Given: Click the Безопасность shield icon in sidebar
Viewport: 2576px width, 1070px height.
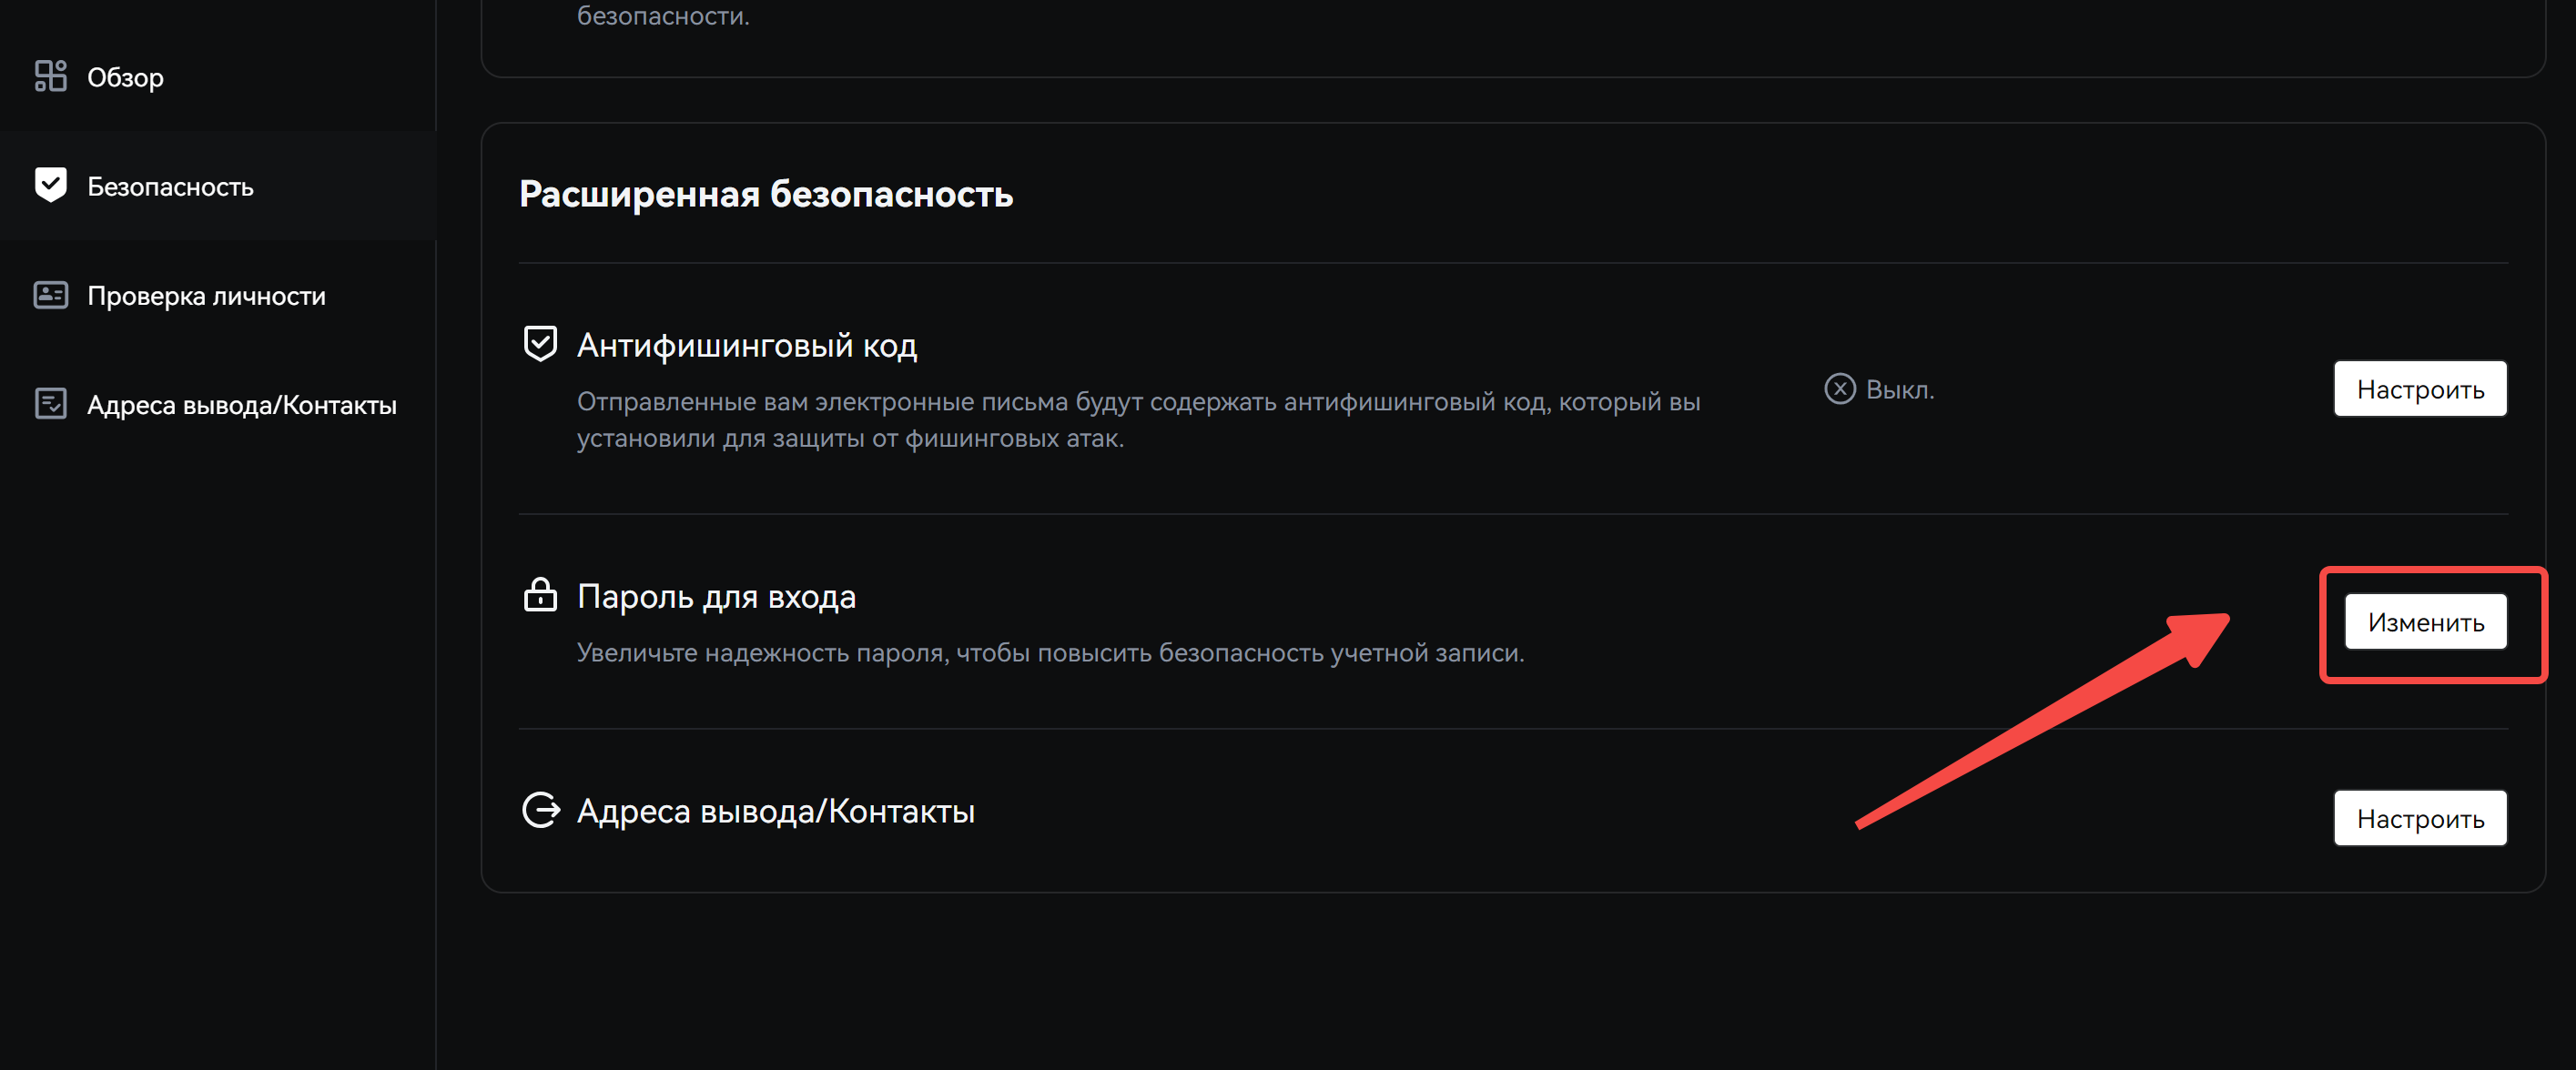Looking at the screenshot, I should point(50,185).
